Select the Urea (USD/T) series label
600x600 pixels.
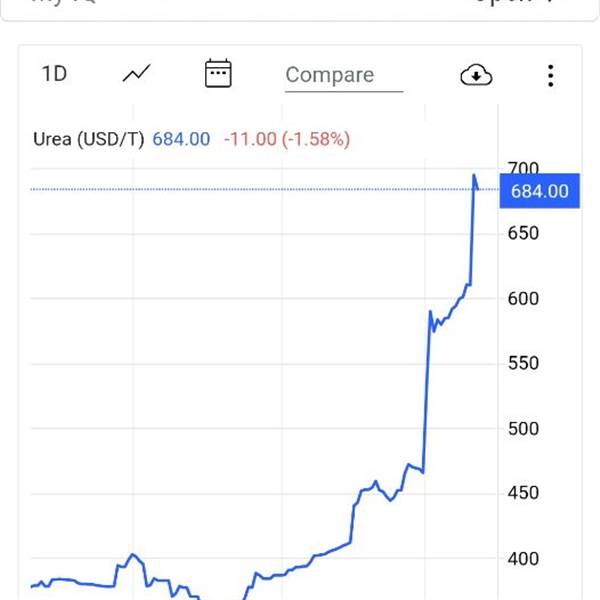[88, 139]
